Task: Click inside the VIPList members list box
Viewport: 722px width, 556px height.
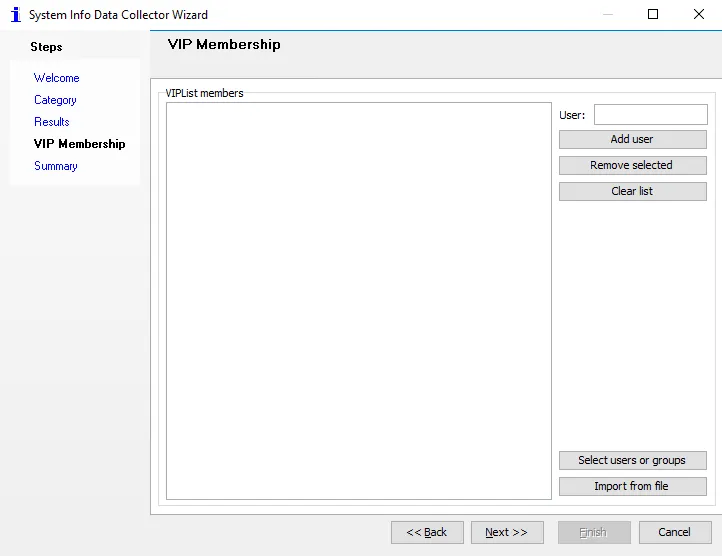Action: (x=359, y=301)
